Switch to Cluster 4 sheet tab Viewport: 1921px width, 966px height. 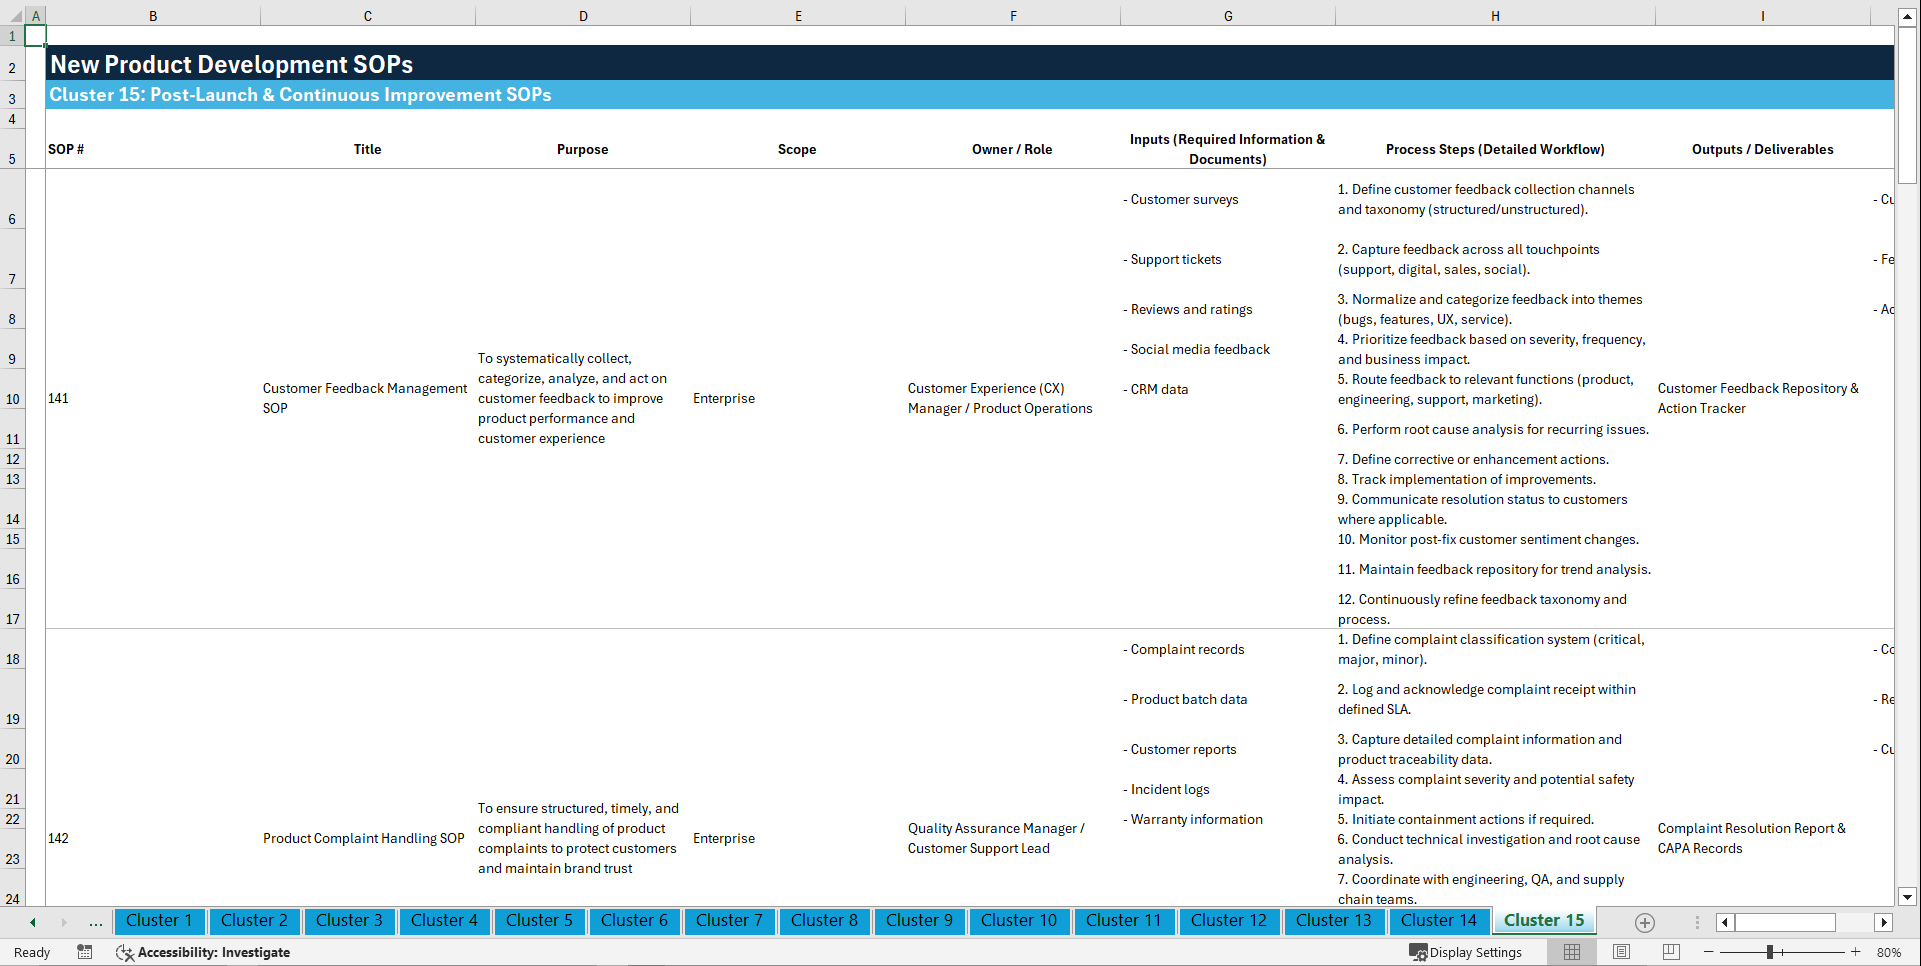pyautogui.click(x=444, y=921)
